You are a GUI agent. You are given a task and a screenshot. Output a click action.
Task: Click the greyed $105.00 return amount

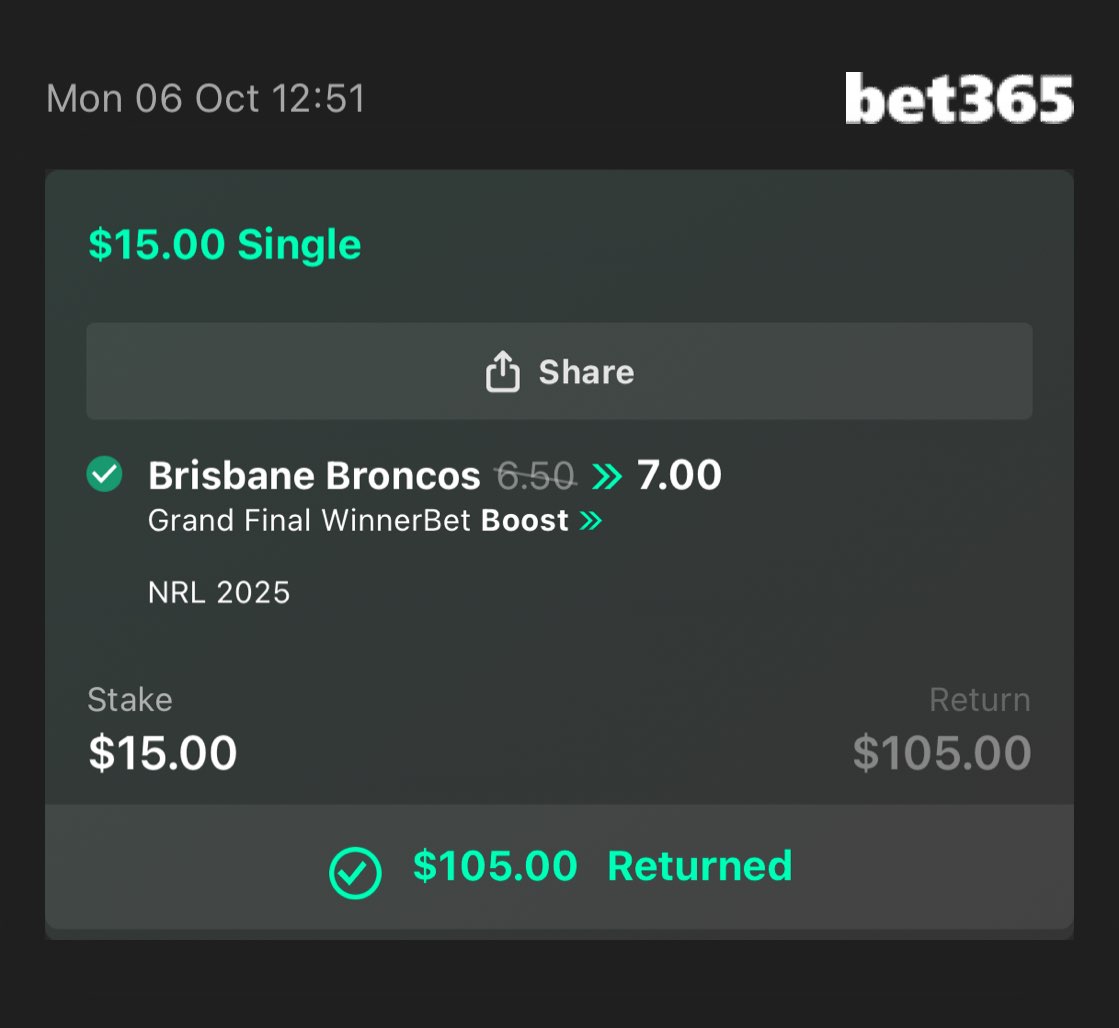coord(941,753)
